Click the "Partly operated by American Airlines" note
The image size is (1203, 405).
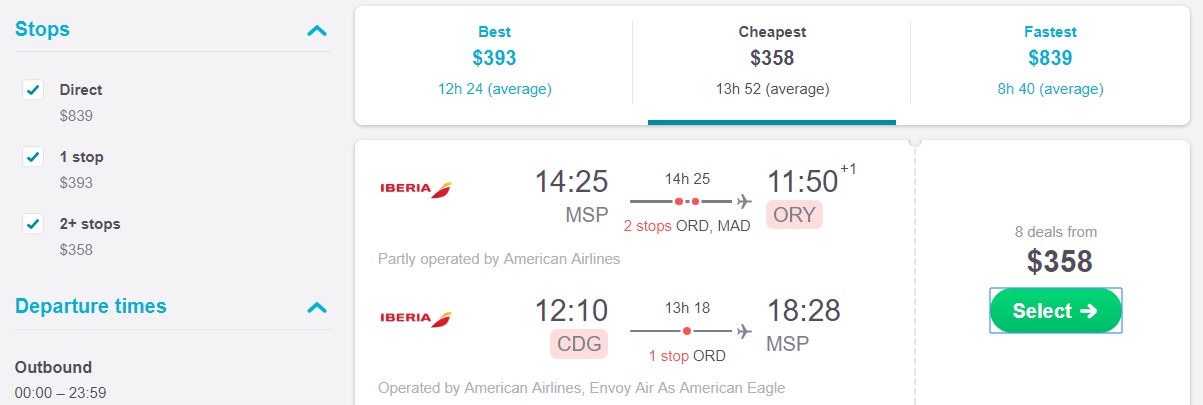click(499, 259)
